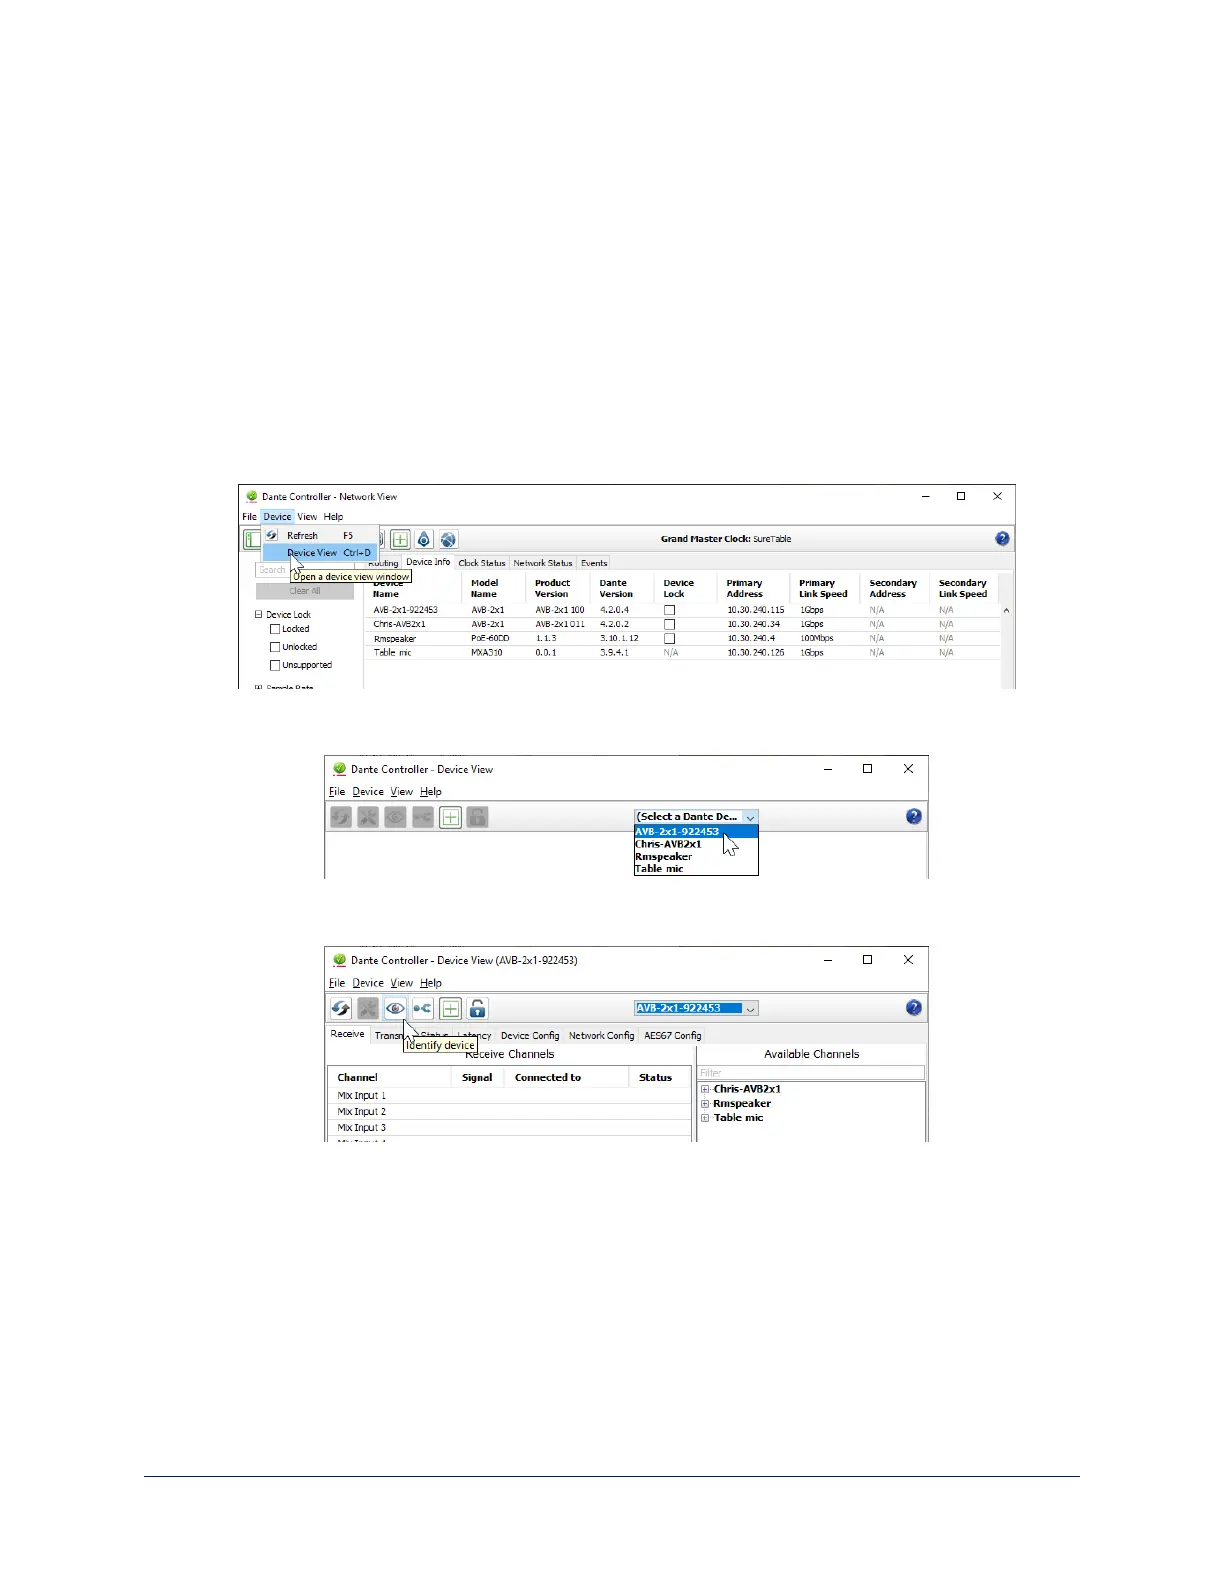Click greyed routing icon in untitled Device View window

point(422,817)
